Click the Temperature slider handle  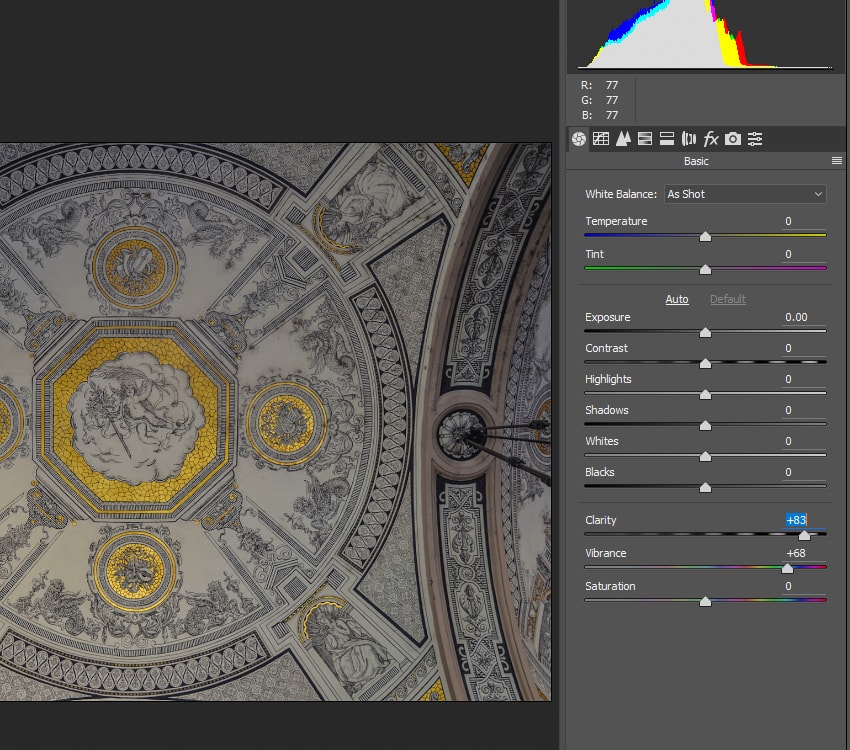(x=705, y=236)
